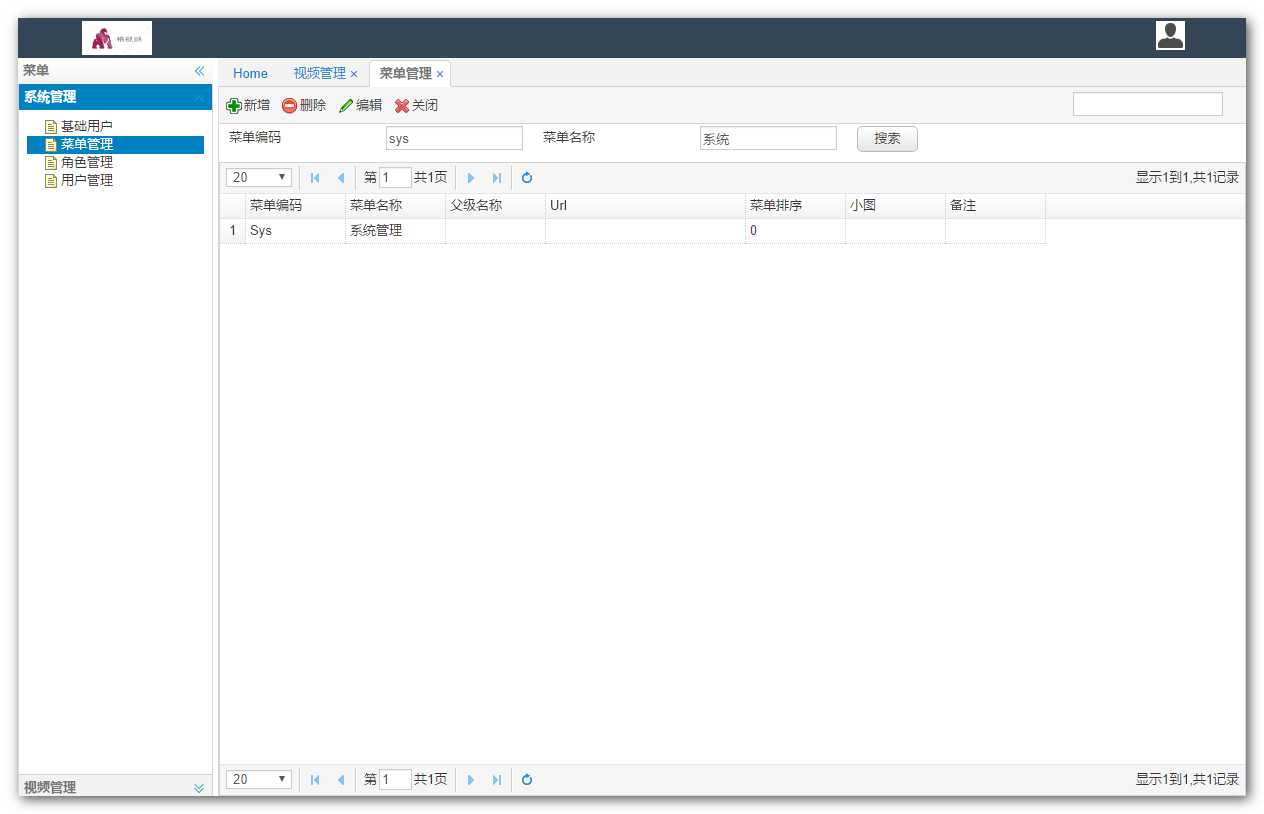The image size is (1264, 814).
Task: Go to previous page in top pager
Action: pyautogui.click(x=341, y=178)
